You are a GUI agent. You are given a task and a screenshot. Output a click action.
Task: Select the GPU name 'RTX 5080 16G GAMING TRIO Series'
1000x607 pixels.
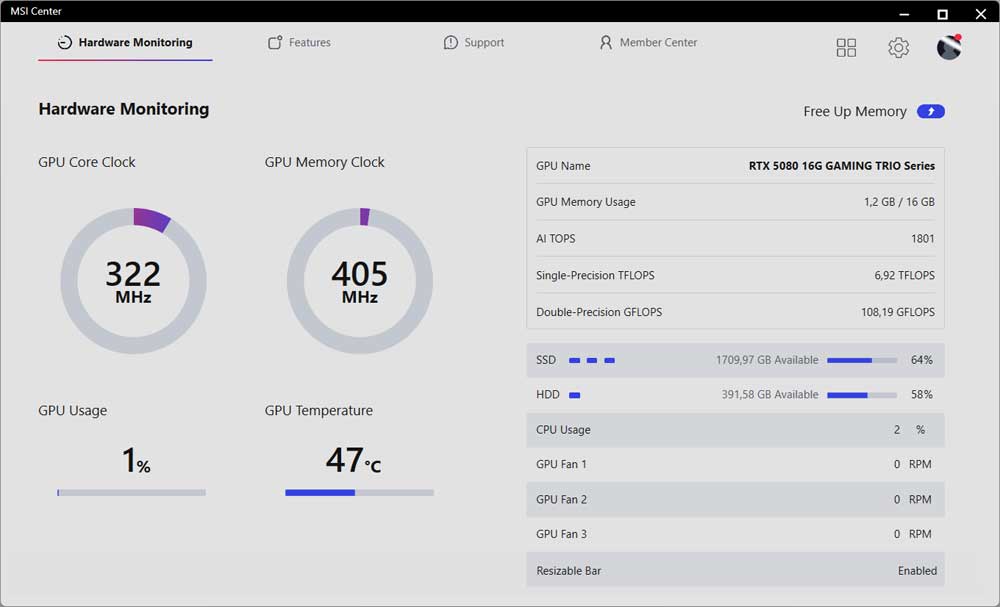point(841,166)
